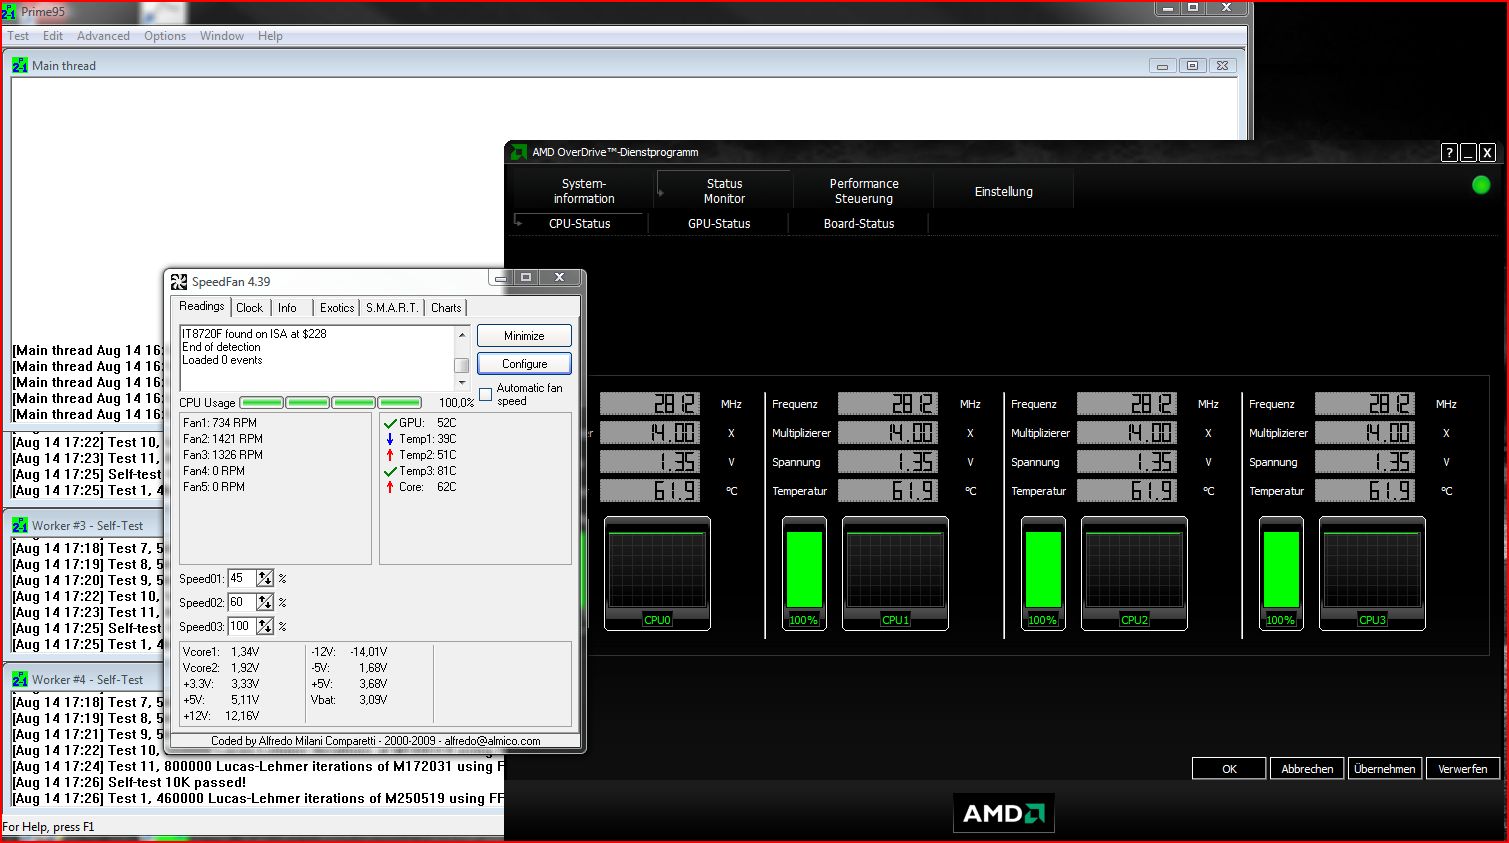Screen dimensions: 1509x843
Task: Open the Help menu in Prime95
Action: [x=270, y=36]
